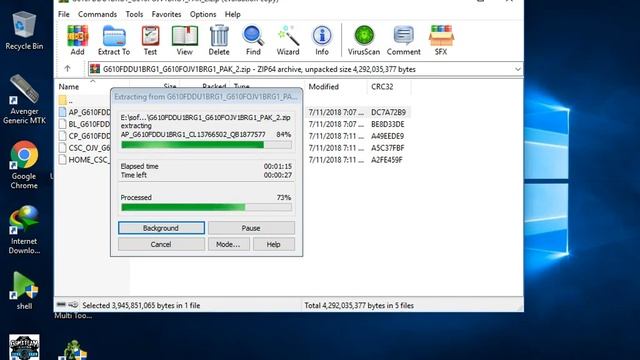The height and width of the screenshot is (360, 640).
Task: Open the Comment tool
Action: point(404,40)
